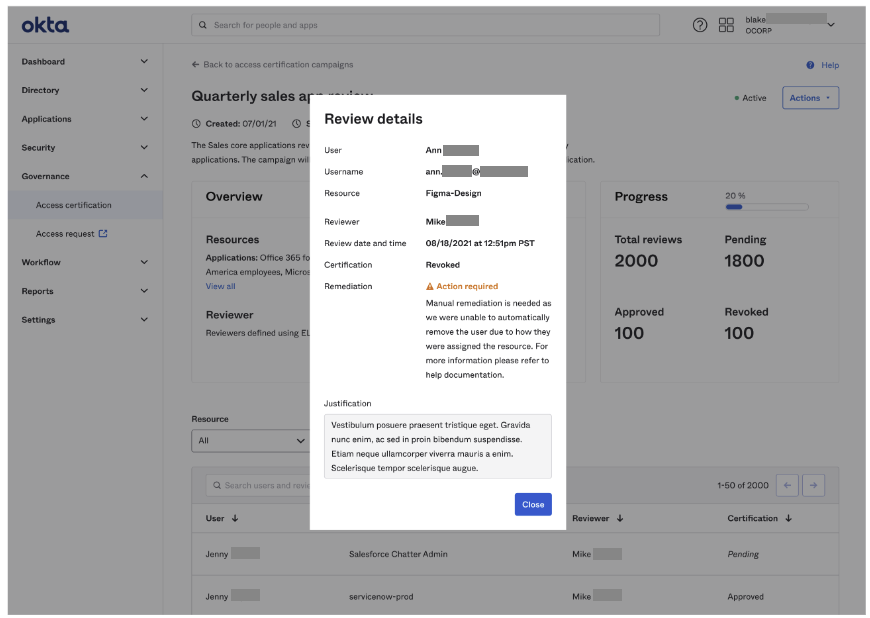Sort by Certification column arrow
This screenshot has height=618, width=870.
(x=788, y=518)
